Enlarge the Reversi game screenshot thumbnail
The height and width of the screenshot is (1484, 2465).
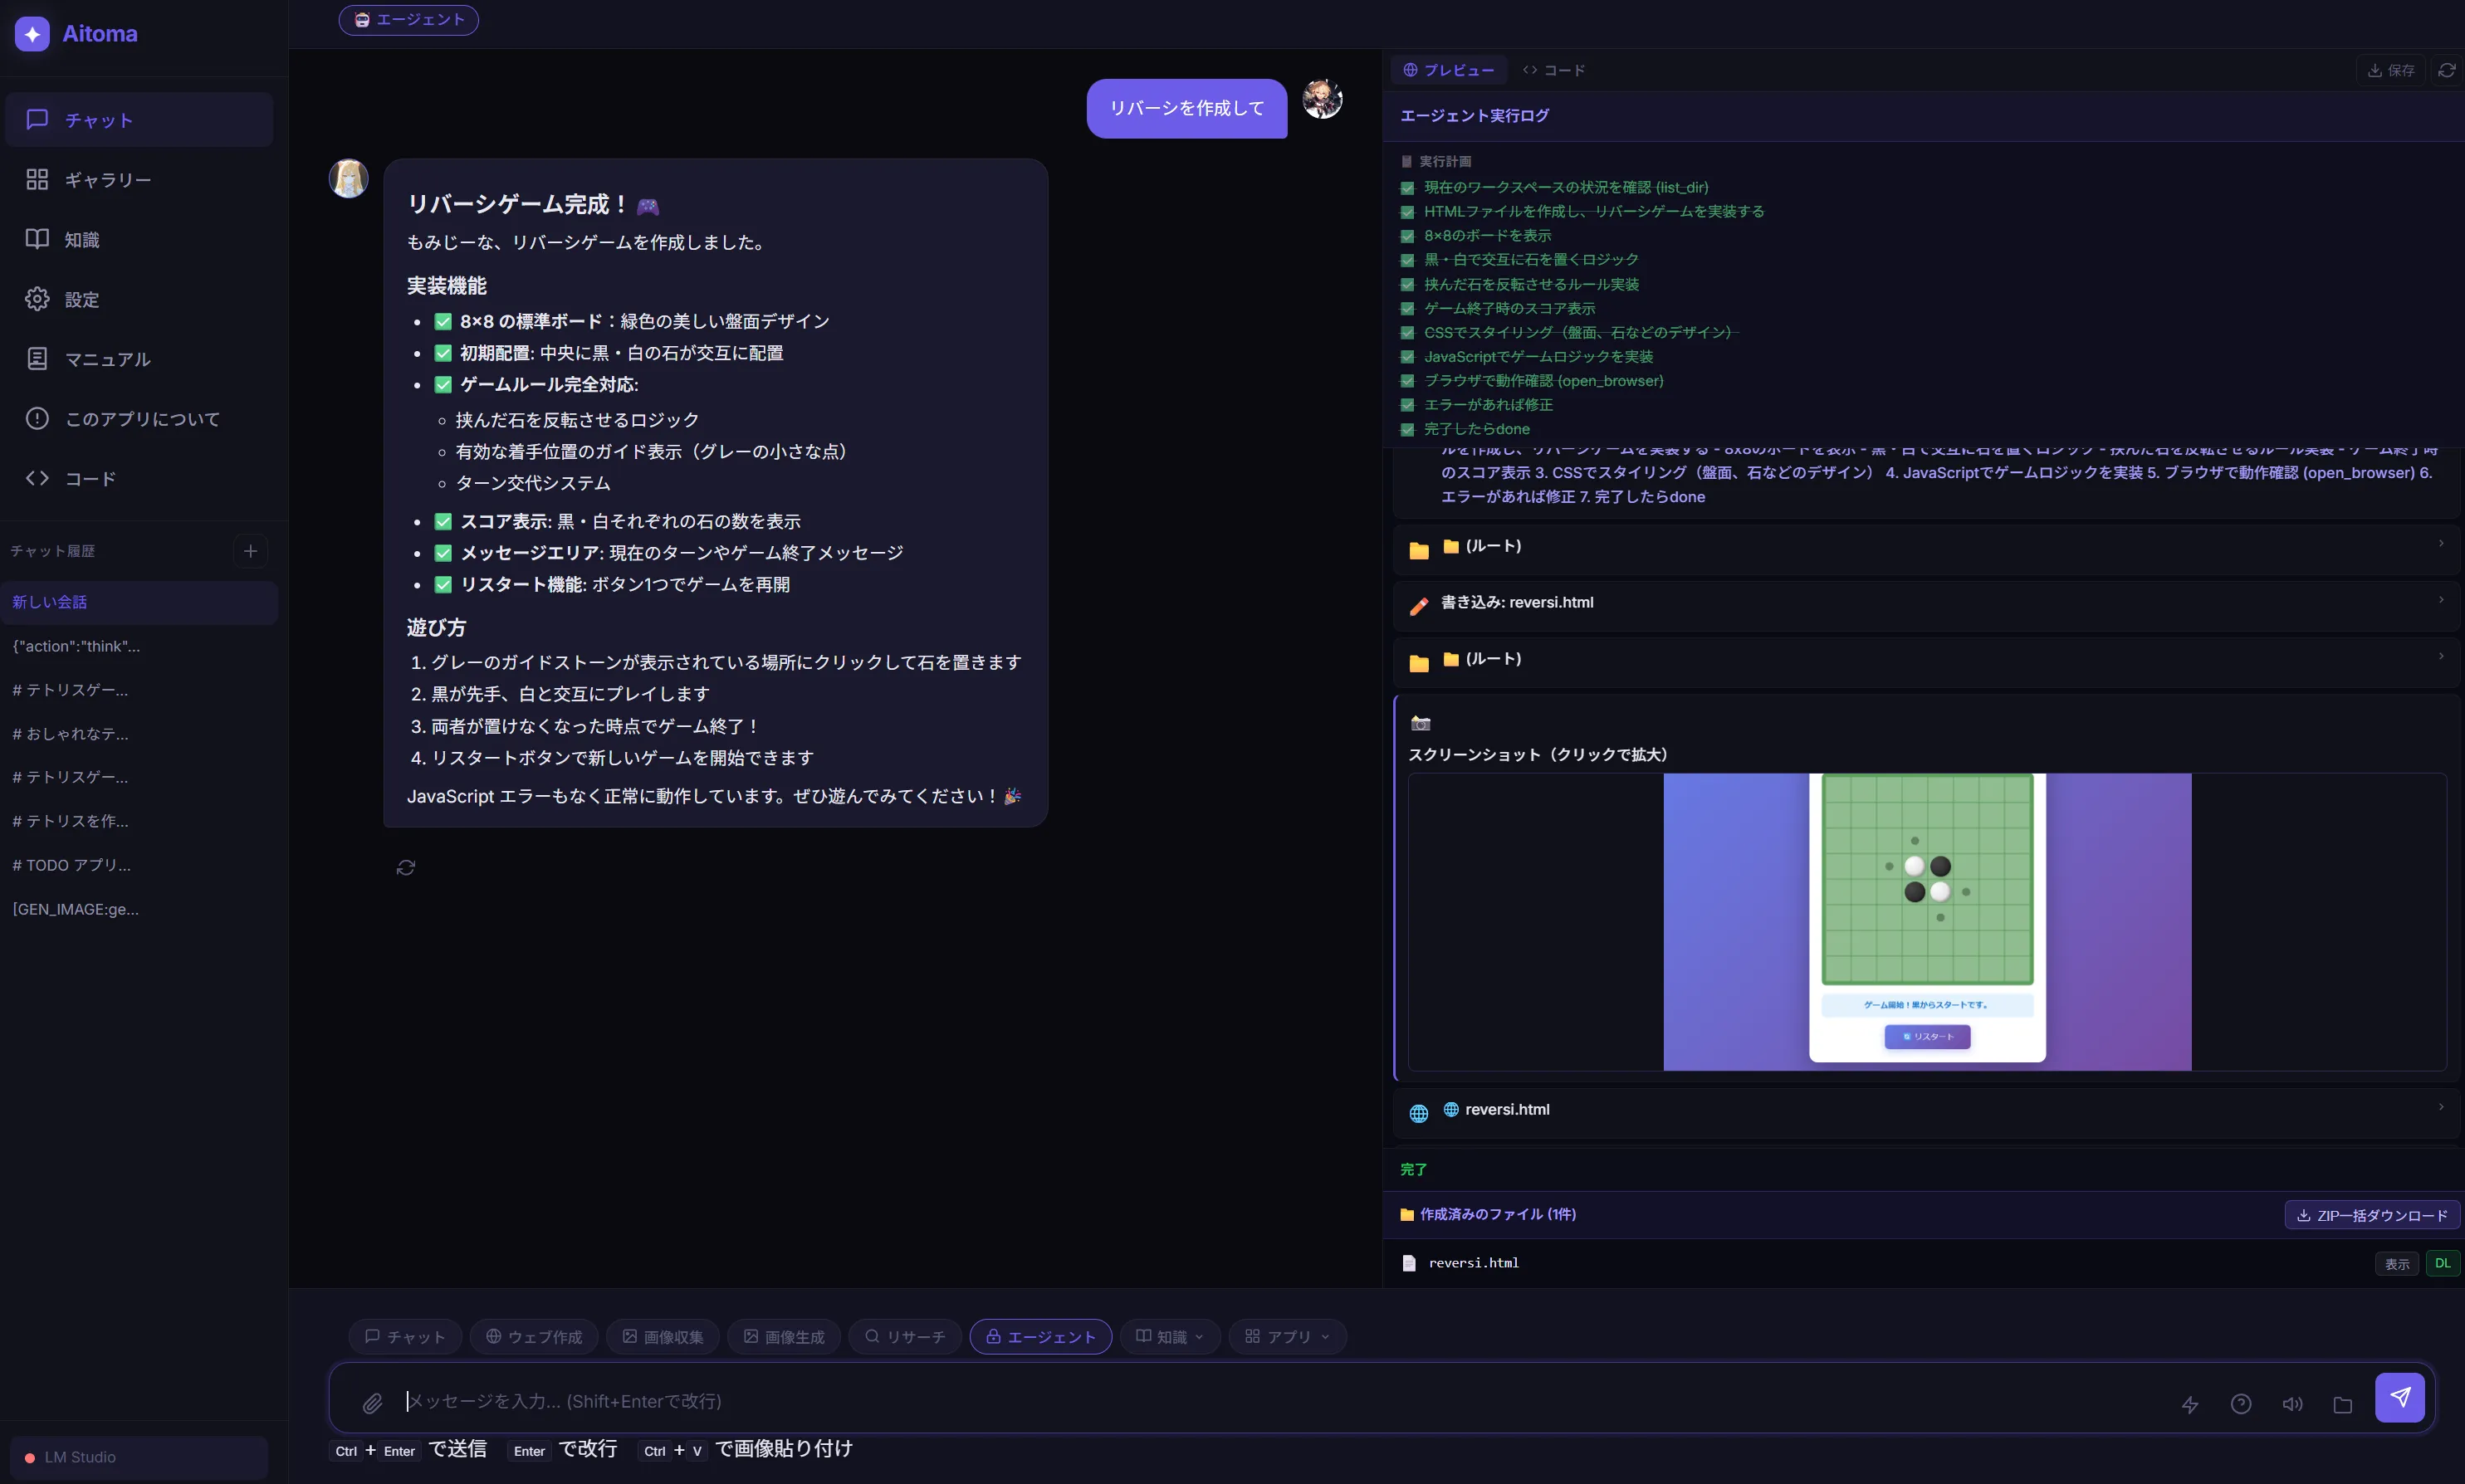tap(1926, 921)
